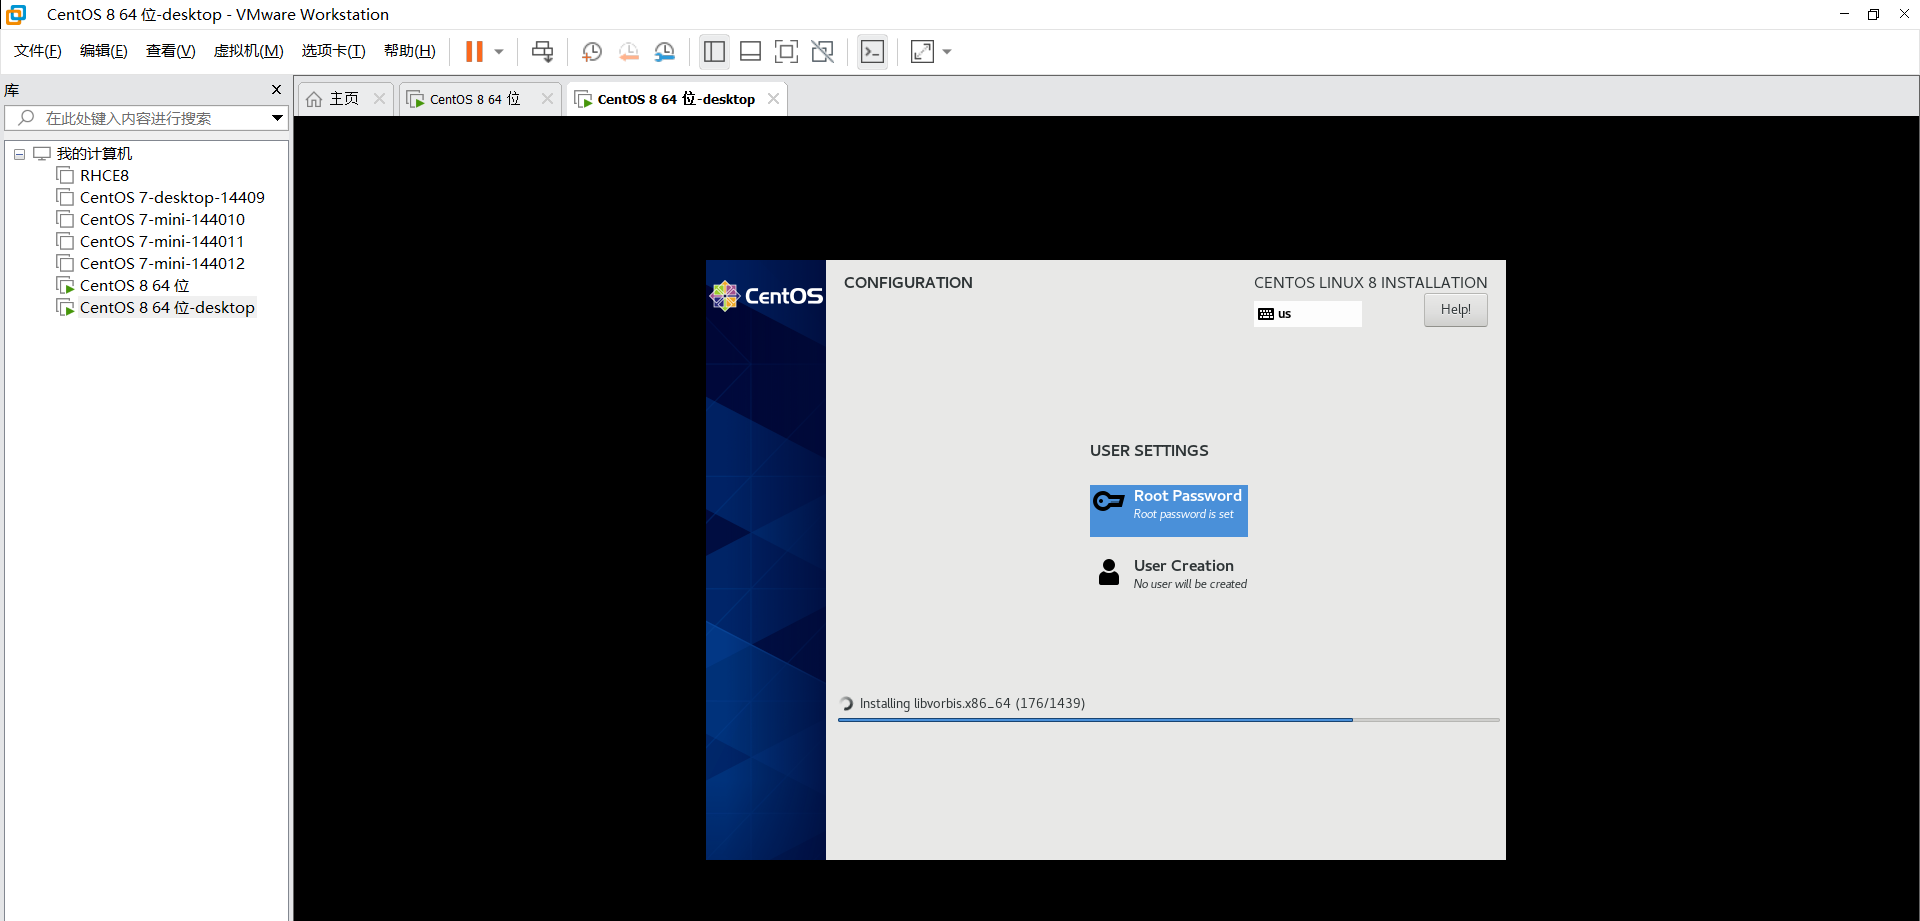
Task: Click the CentOS logo in installer
Action: click(x=766, y=296)
